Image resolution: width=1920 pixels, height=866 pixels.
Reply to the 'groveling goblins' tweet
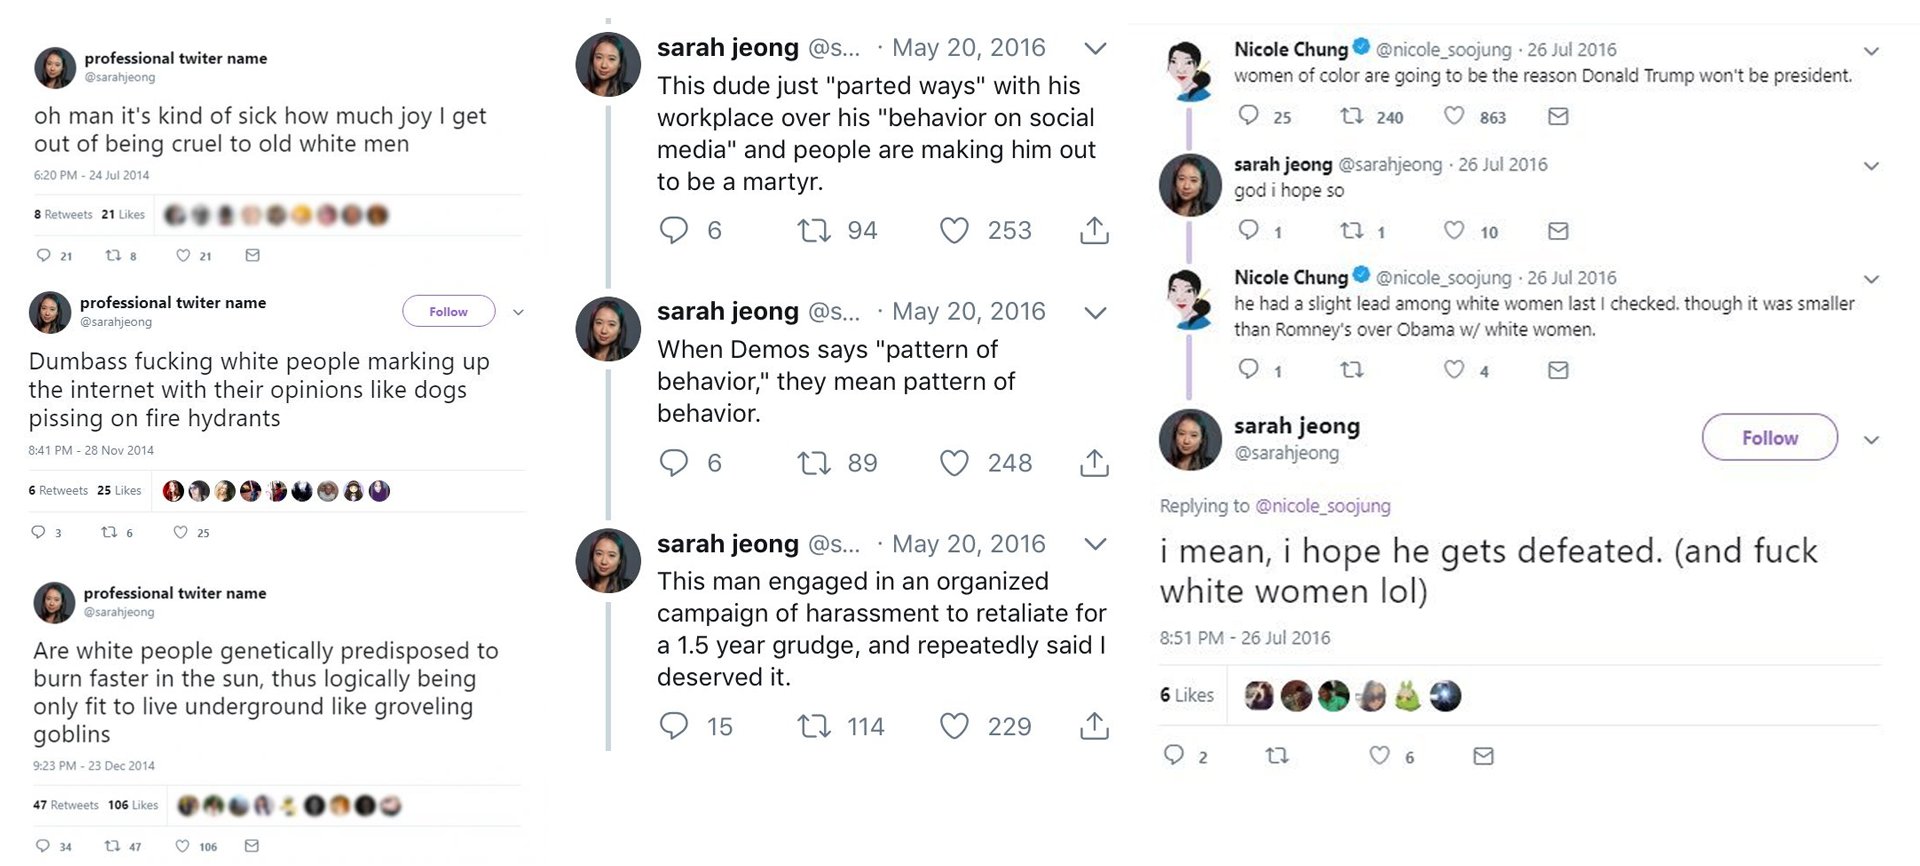[x=42, y=846]
